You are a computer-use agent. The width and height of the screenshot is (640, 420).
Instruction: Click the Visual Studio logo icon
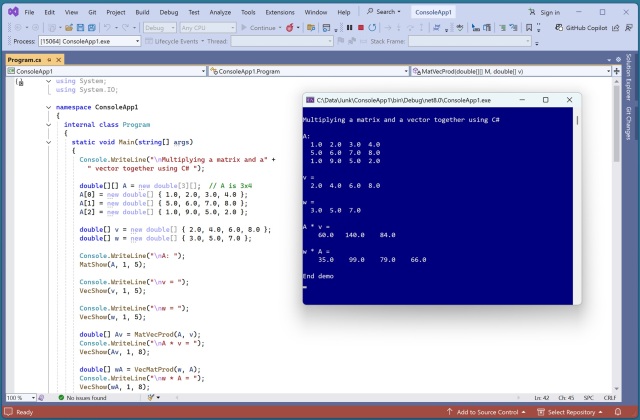(x=13, y=12)
